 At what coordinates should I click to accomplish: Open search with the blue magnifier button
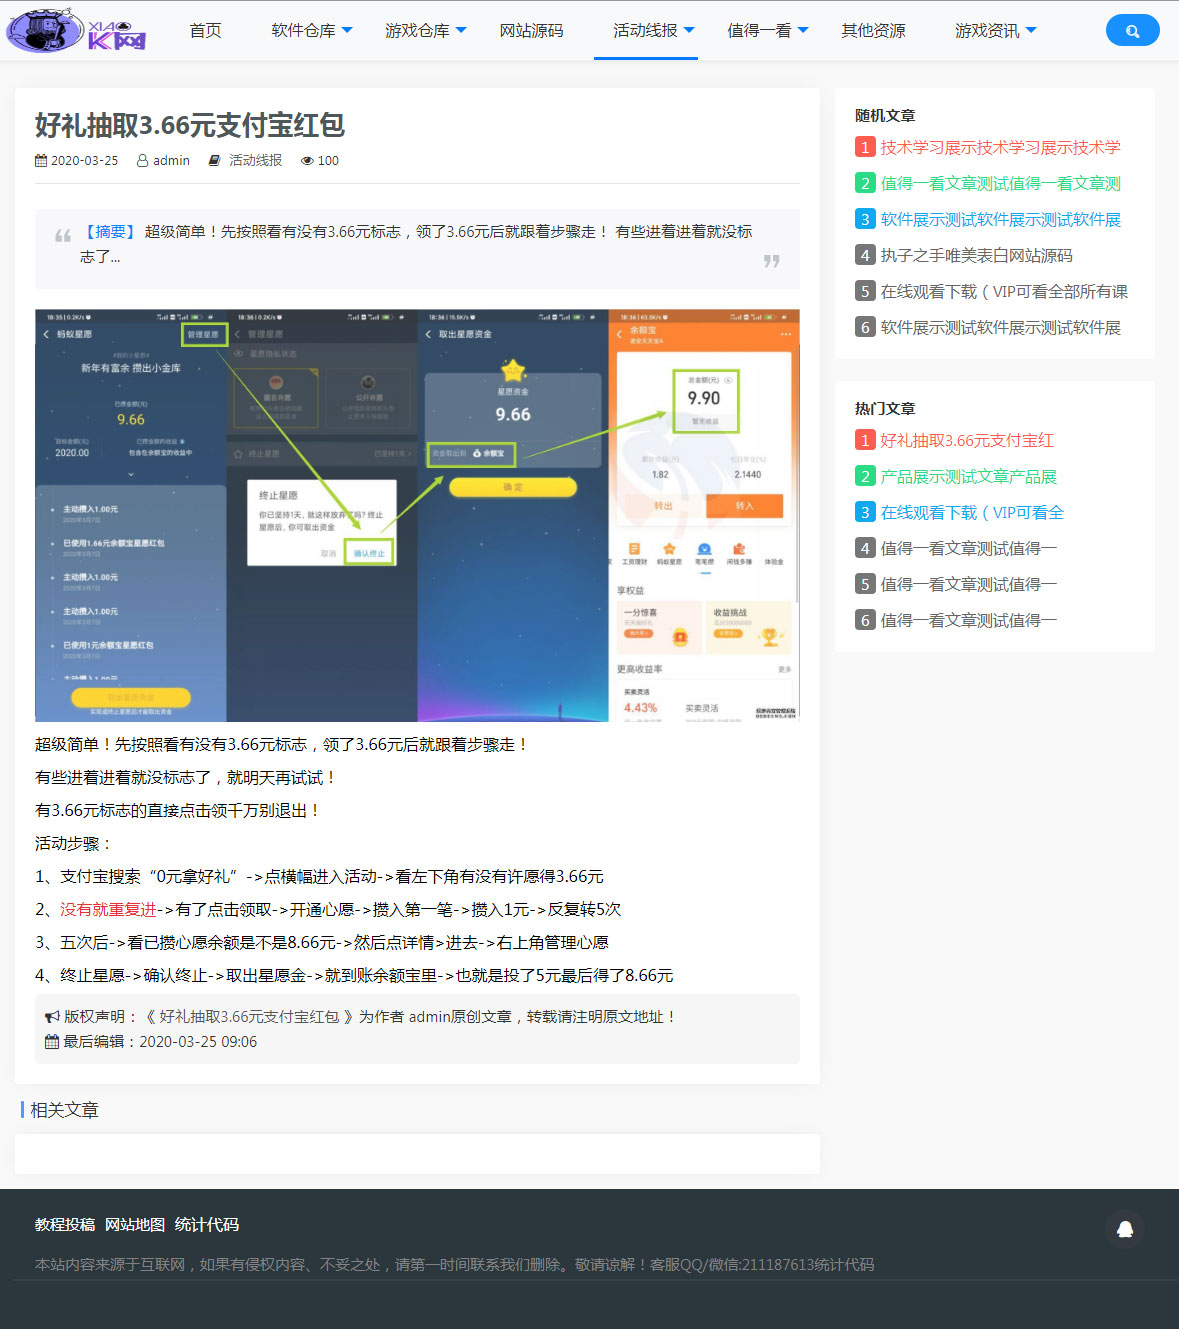[x=1132, y=31]
